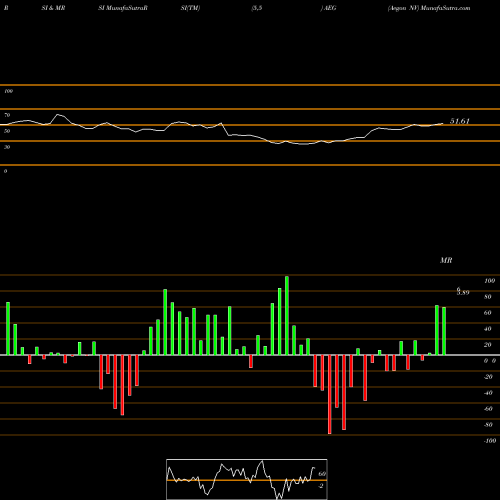Viewport: 500px width, 500px height.
Task: Click the RSI 70 level label
Action: [x=7, y=115]
